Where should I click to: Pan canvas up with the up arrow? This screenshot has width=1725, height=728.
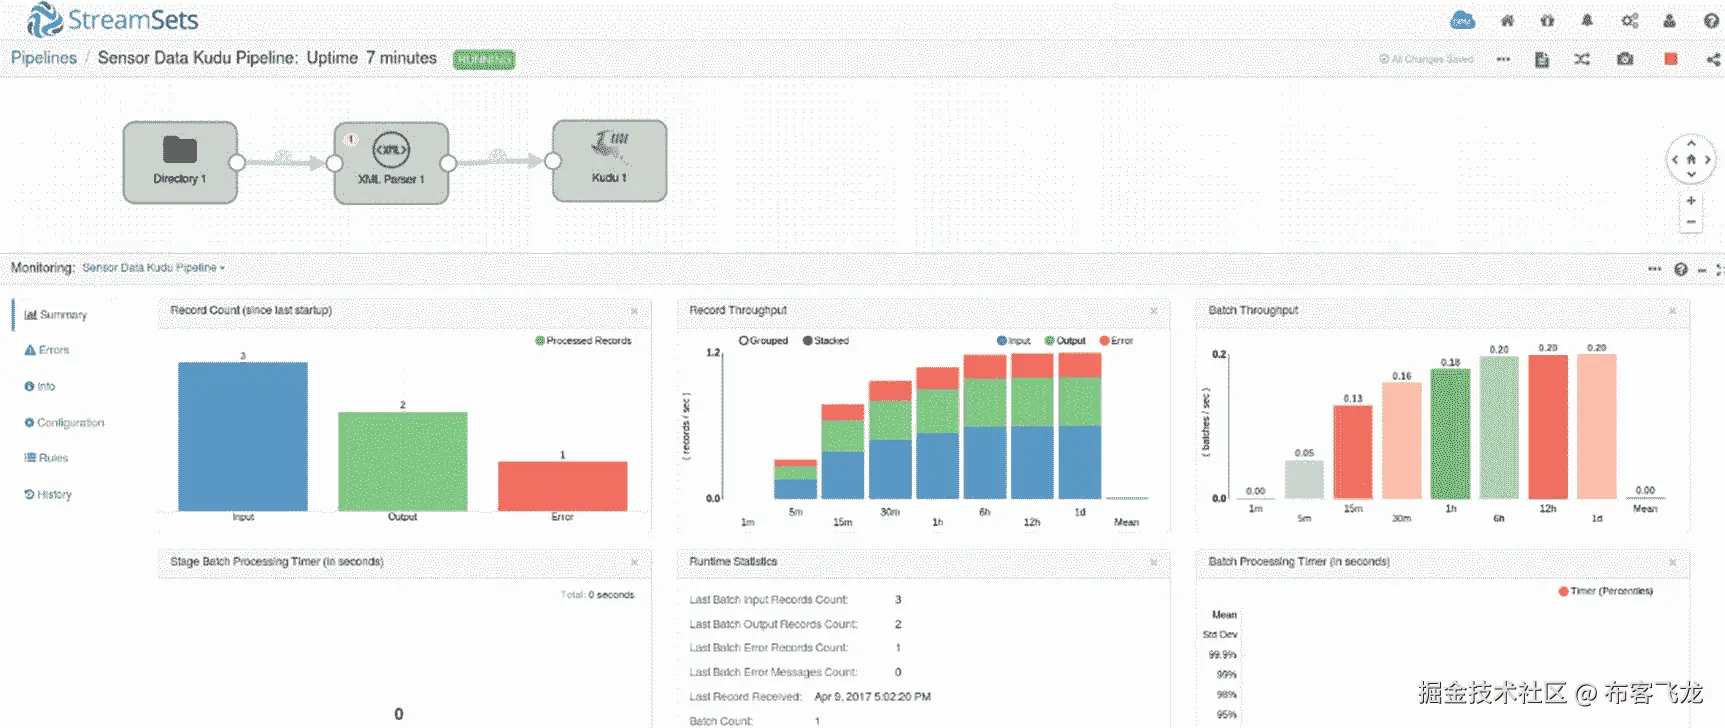(1691, 143)
